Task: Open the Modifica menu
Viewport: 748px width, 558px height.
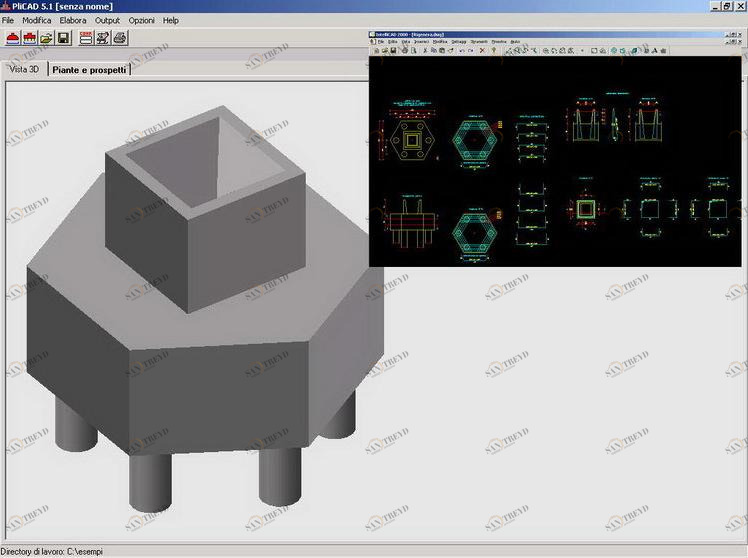Action: point(37,20)
